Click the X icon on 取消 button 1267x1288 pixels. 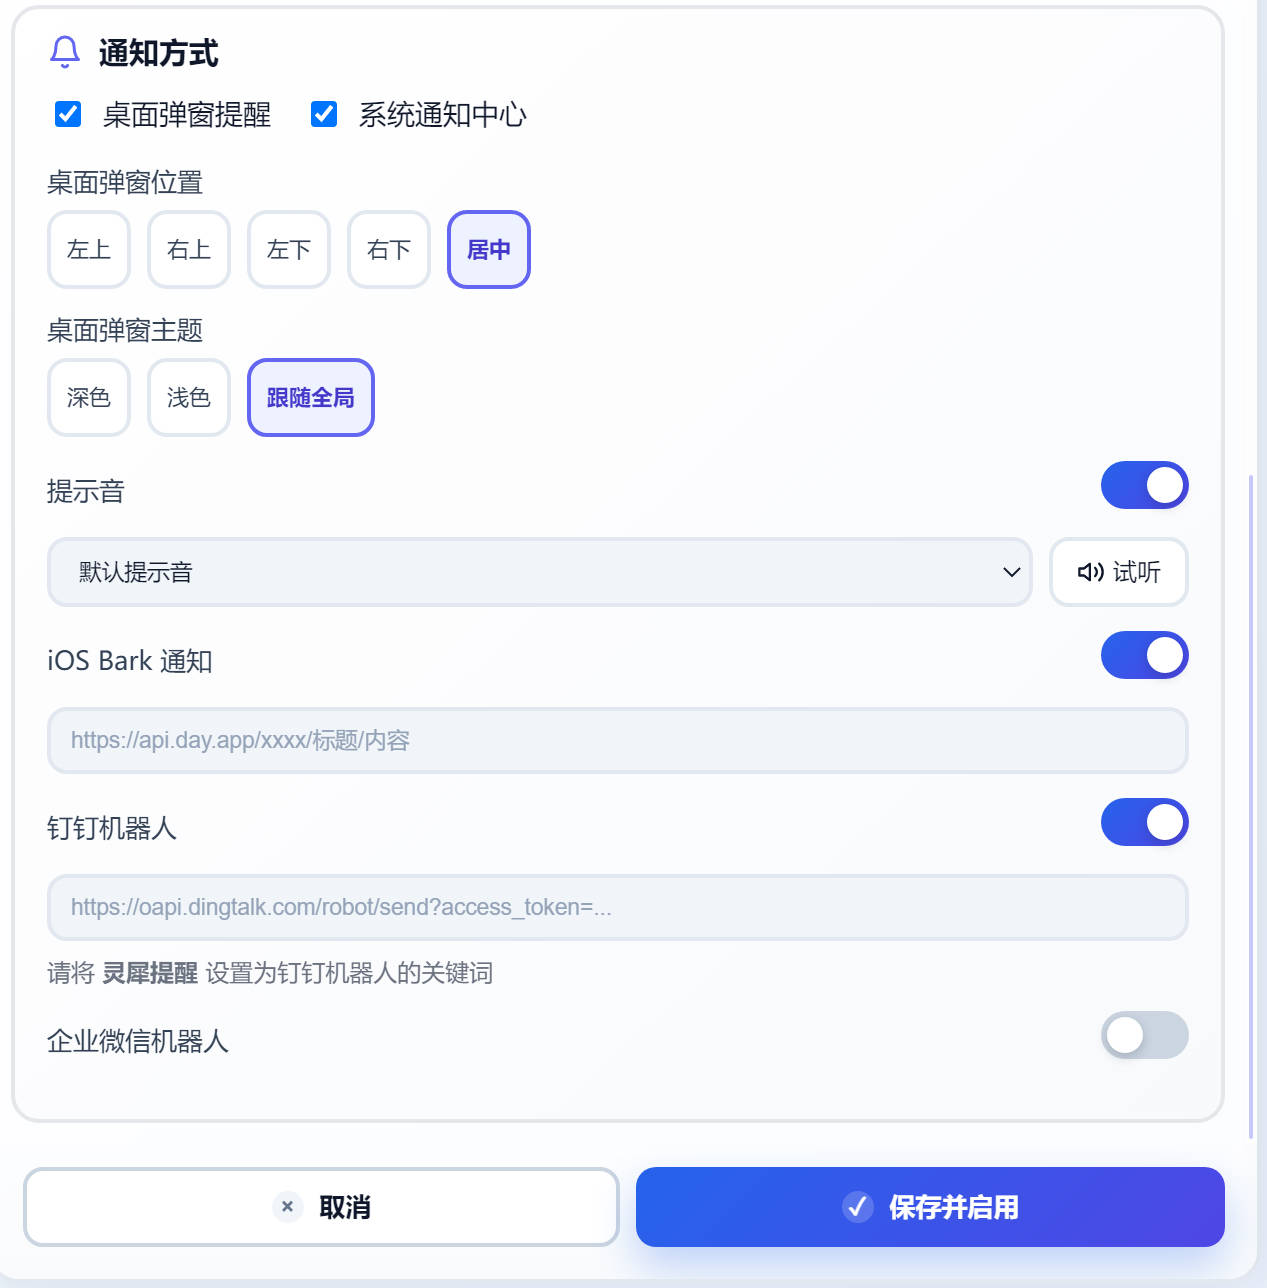(x=287, y=1206)
